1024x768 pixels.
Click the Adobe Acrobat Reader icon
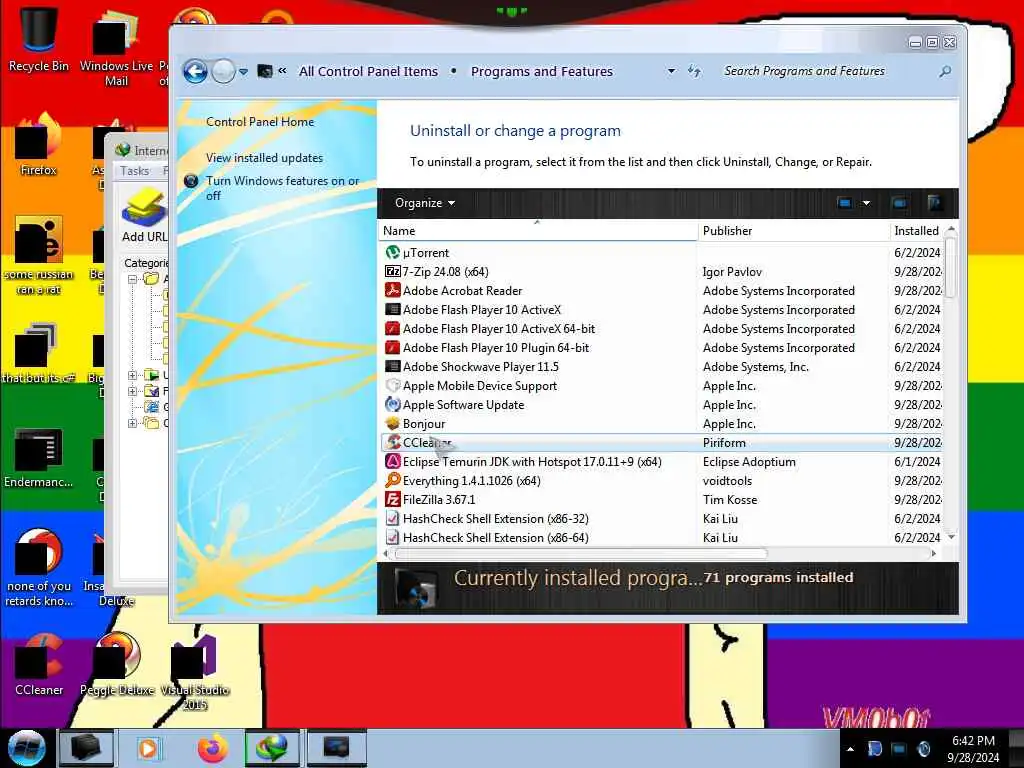click(392, 290)
